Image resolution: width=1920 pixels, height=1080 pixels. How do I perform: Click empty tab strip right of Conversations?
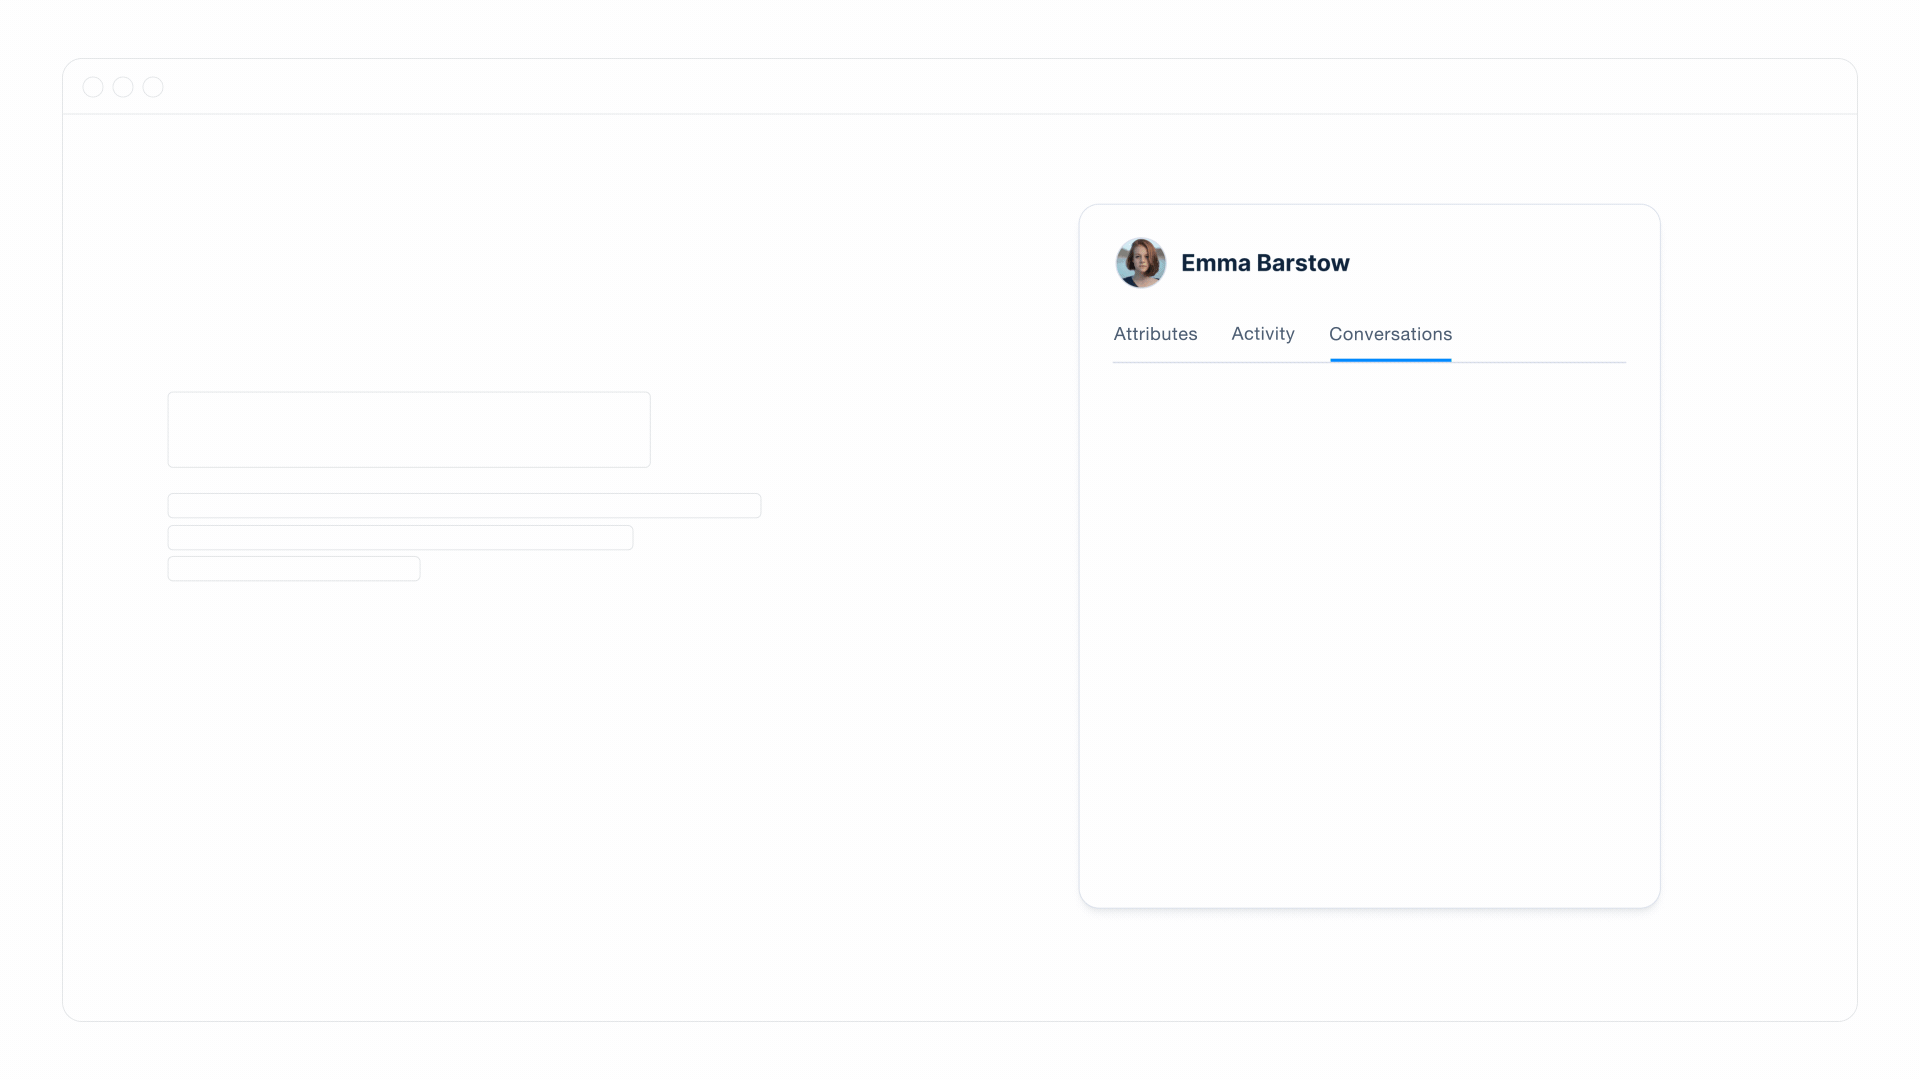click(1540, 334)
